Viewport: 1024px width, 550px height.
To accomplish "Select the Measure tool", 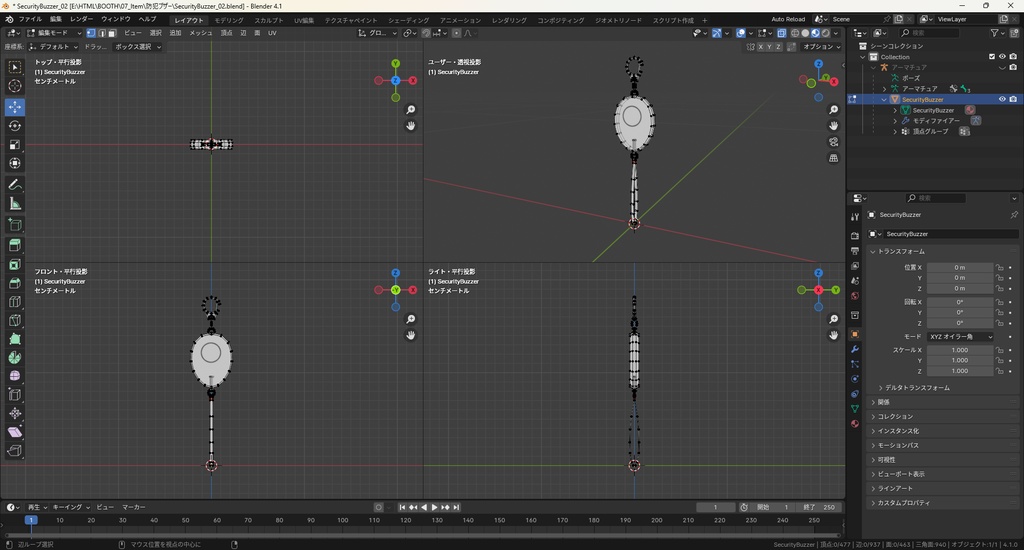I will tap(14, 204).
